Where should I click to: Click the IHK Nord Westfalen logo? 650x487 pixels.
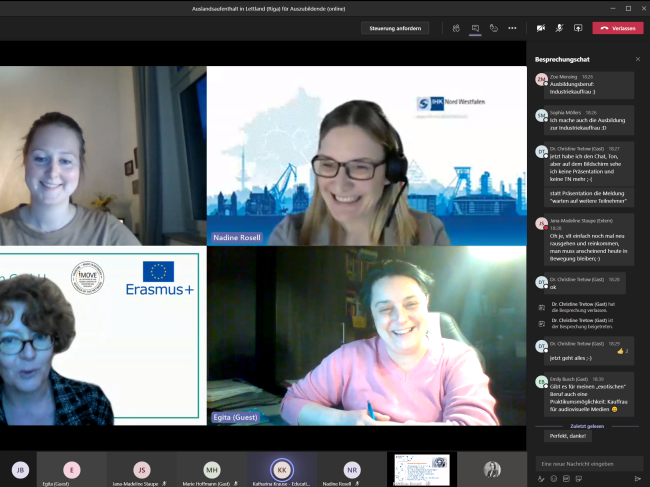(451, 103)
